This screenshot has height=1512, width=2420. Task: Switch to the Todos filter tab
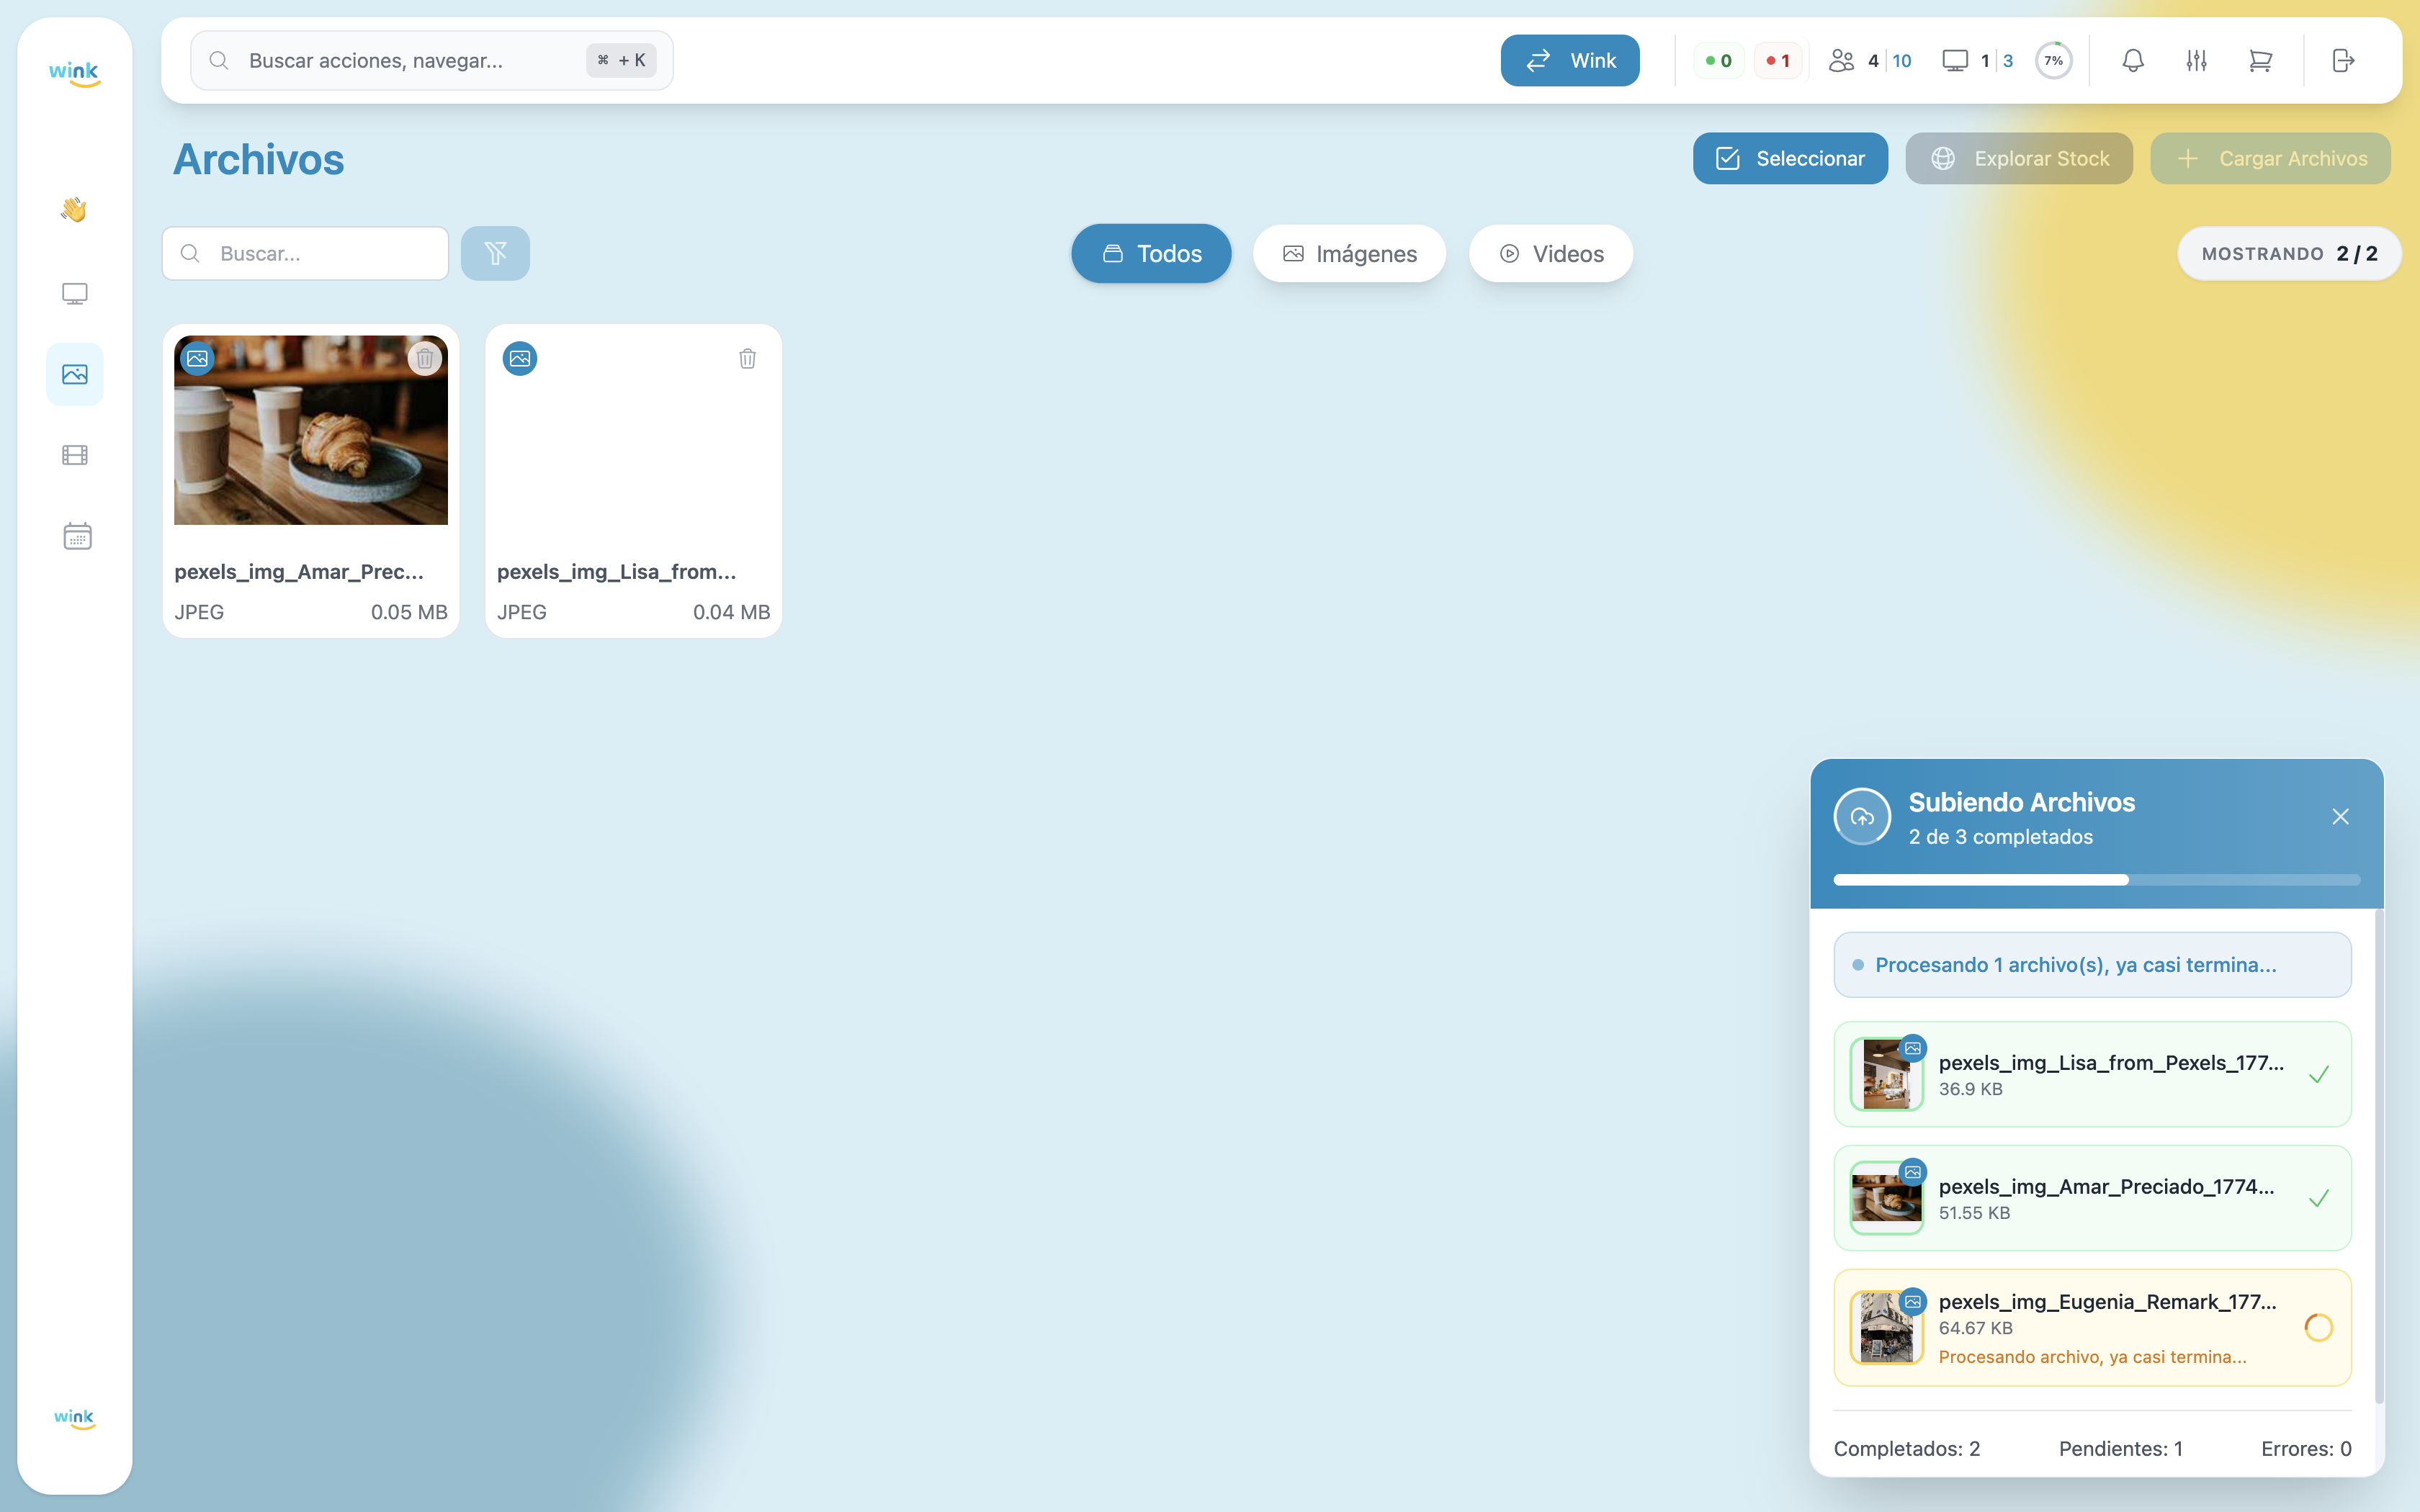pos(1151,254)
